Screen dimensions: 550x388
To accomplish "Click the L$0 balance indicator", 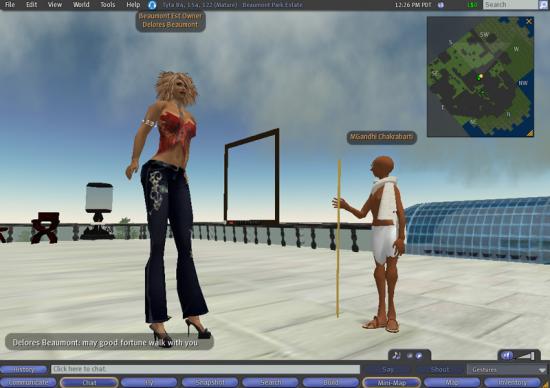I will (x=472, y=5).
